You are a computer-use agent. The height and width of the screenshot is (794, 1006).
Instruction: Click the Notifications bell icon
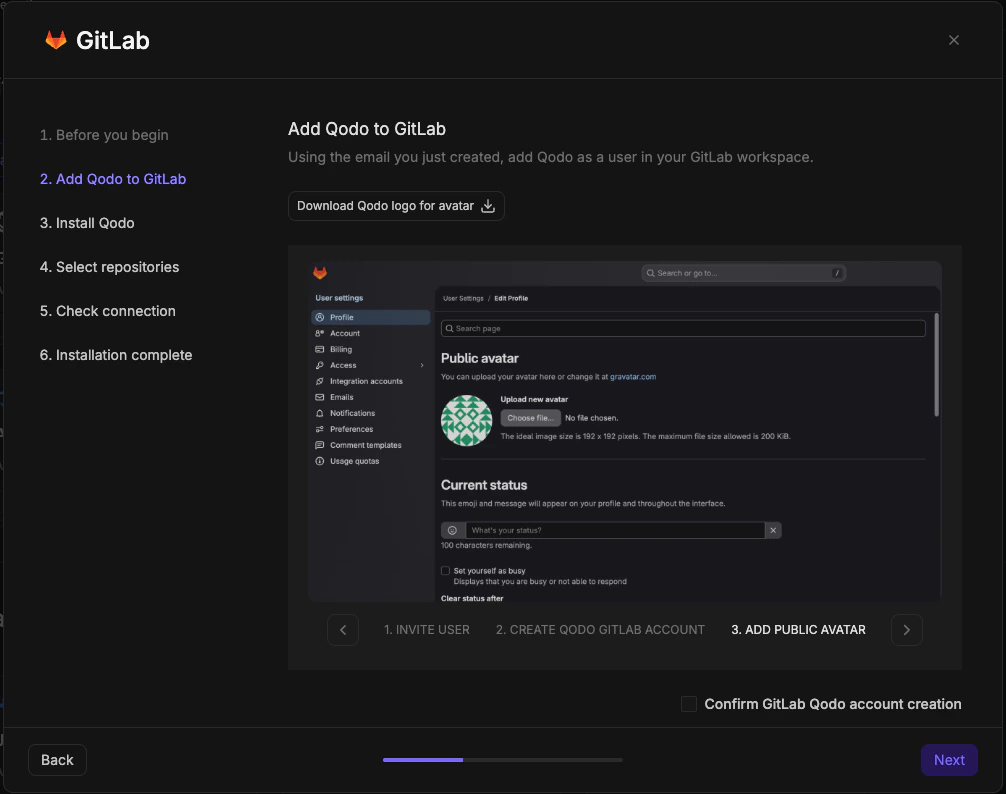click(x=320, y=414)
